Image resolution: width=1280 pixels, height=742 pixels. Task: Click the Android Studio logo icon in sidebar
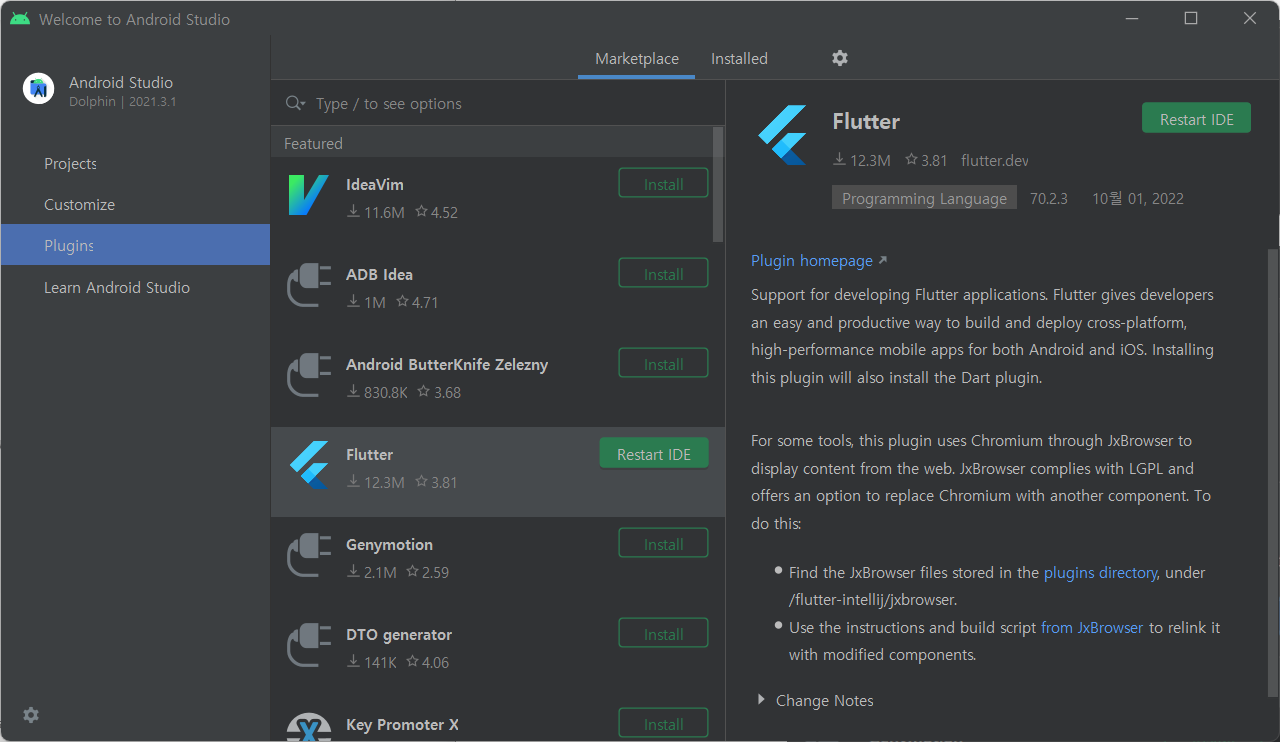38,89
